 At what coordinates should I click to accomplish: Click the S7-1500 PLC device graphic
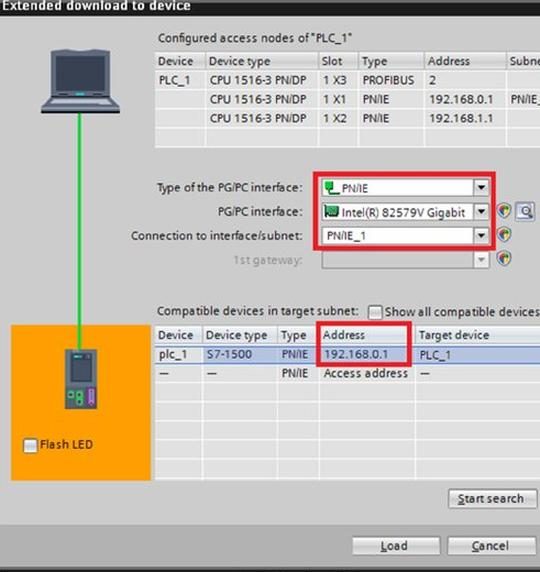point(81,379)
